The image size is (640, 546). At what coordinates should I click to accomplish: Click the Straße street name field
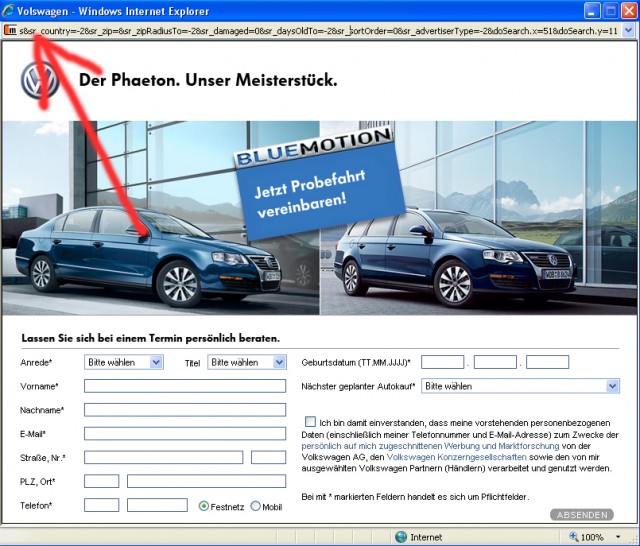click(x=164, y=457)
